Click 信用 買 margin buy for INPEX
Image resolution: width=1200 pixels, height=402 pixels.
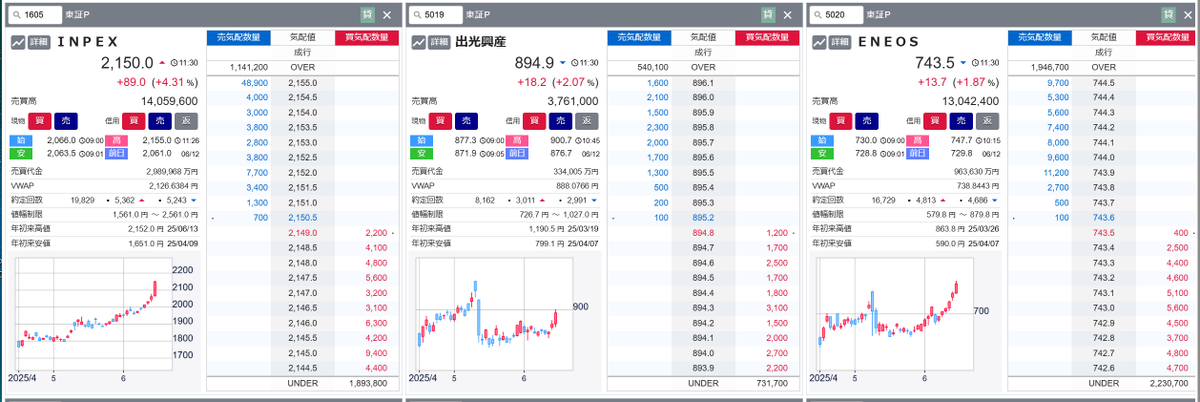pyautogui.click(x=132, y=120)
